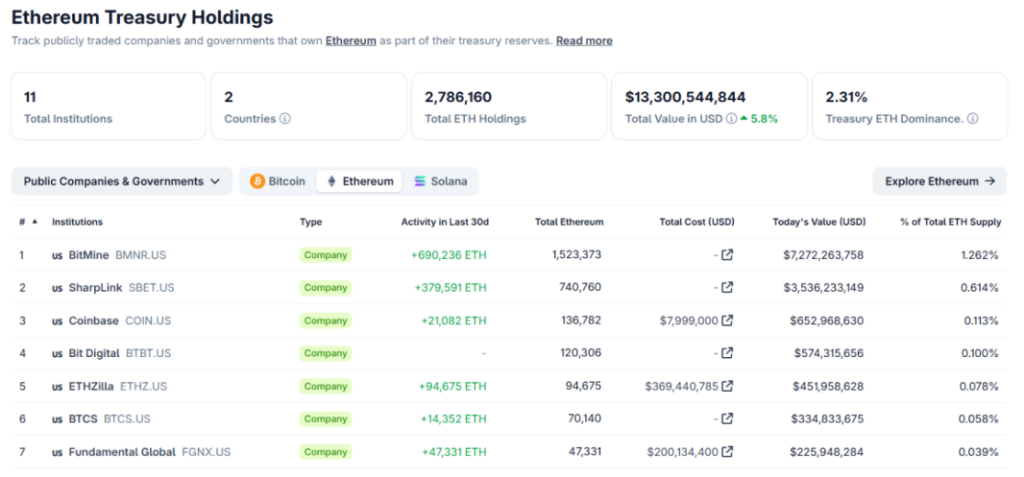Click the 0.039% supply percentage

click(979, 452)
